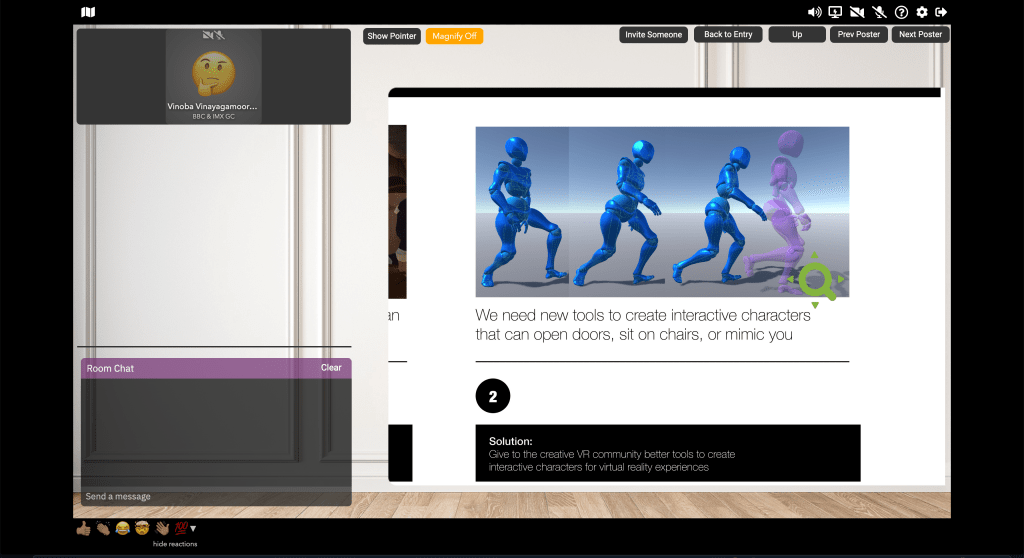Toggle Show Pointer
The image size is (1024, 558).
tap(392, 36)
